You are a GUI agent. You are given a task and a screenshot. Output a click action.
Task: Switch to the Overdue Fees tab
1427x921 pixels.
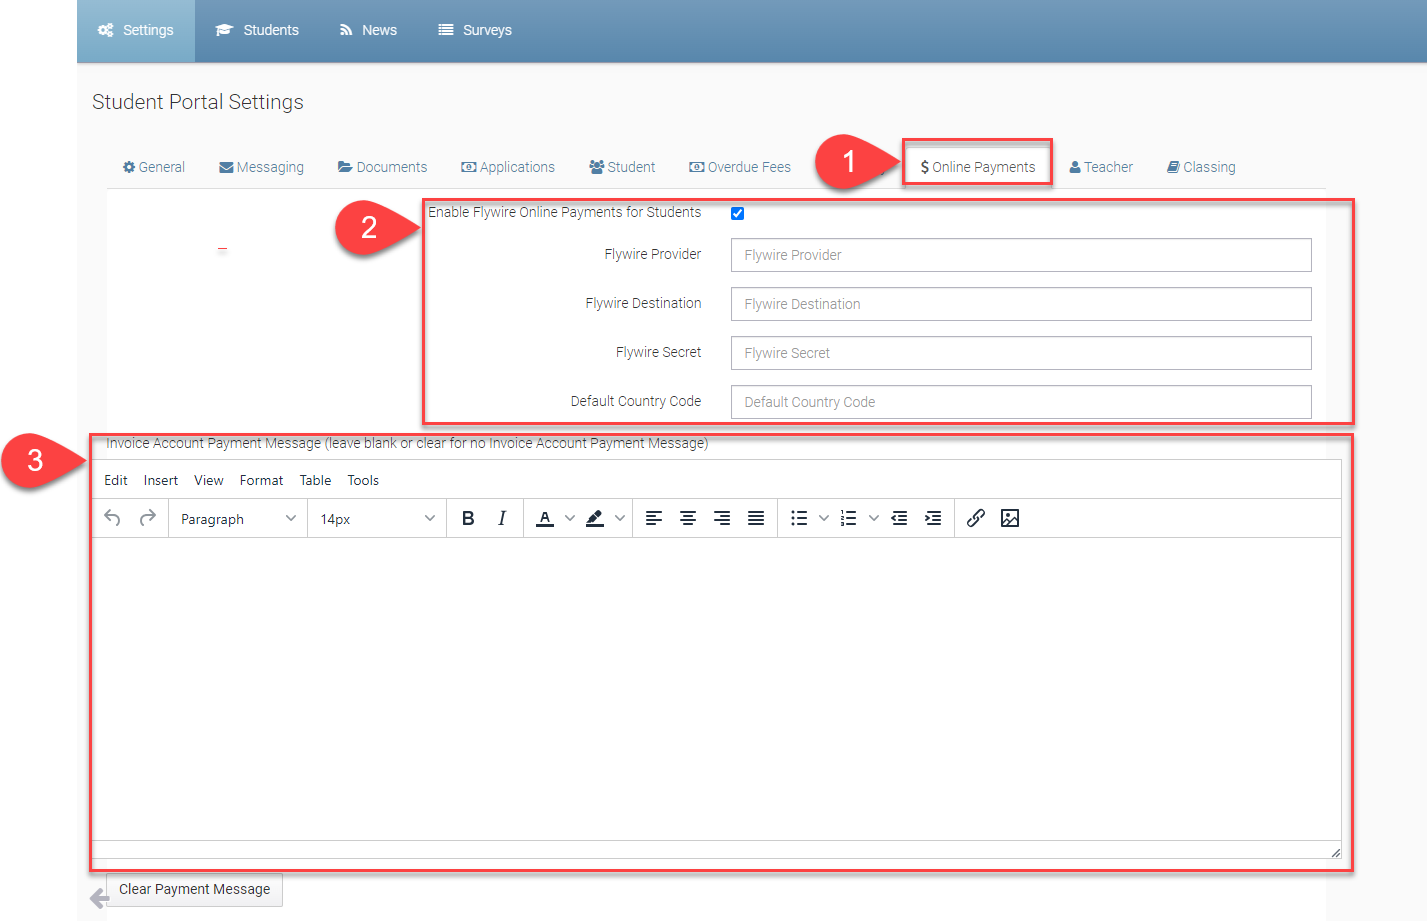pos(740,167)
